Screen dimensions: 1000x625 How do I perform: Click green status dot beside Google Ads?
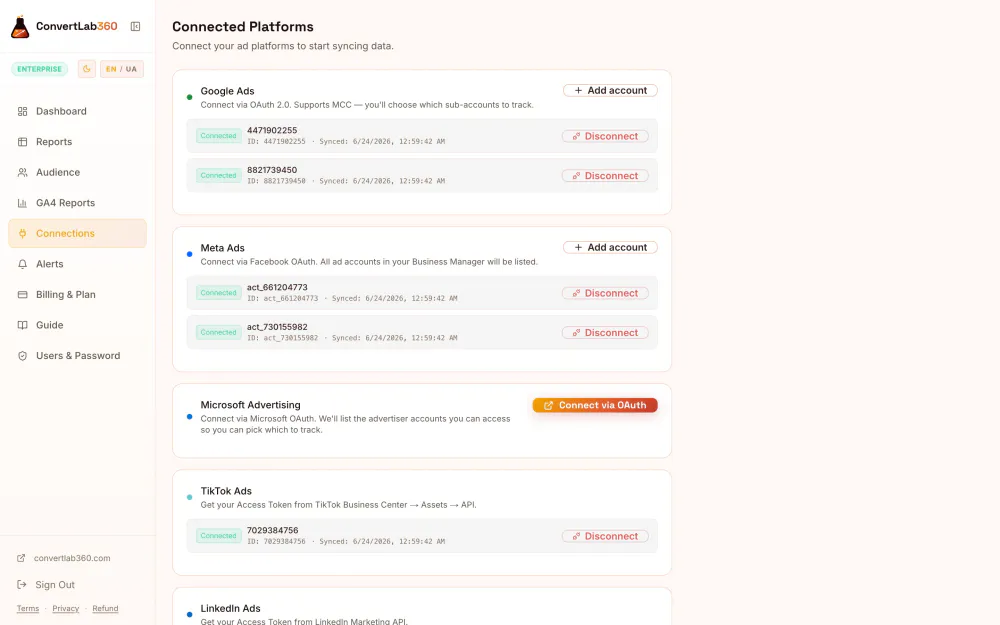[x=189, y=98]
